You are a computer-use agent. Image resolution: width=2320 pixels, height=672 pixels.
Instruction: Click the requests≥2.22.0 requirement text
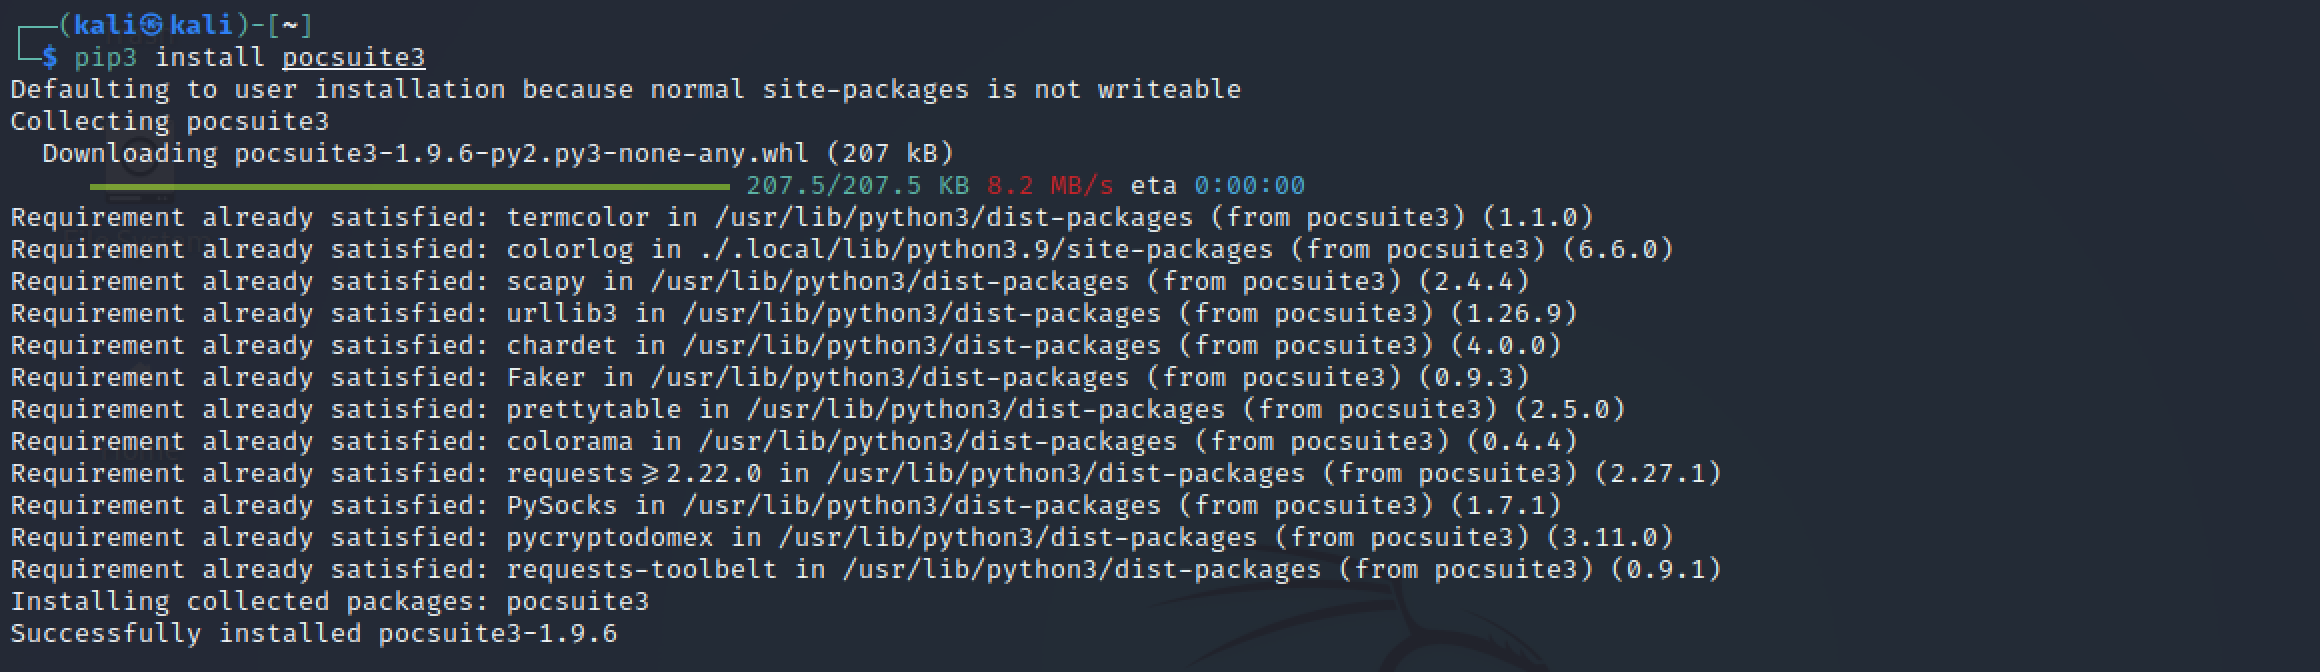pyautogui.click(x=633, y=473)
